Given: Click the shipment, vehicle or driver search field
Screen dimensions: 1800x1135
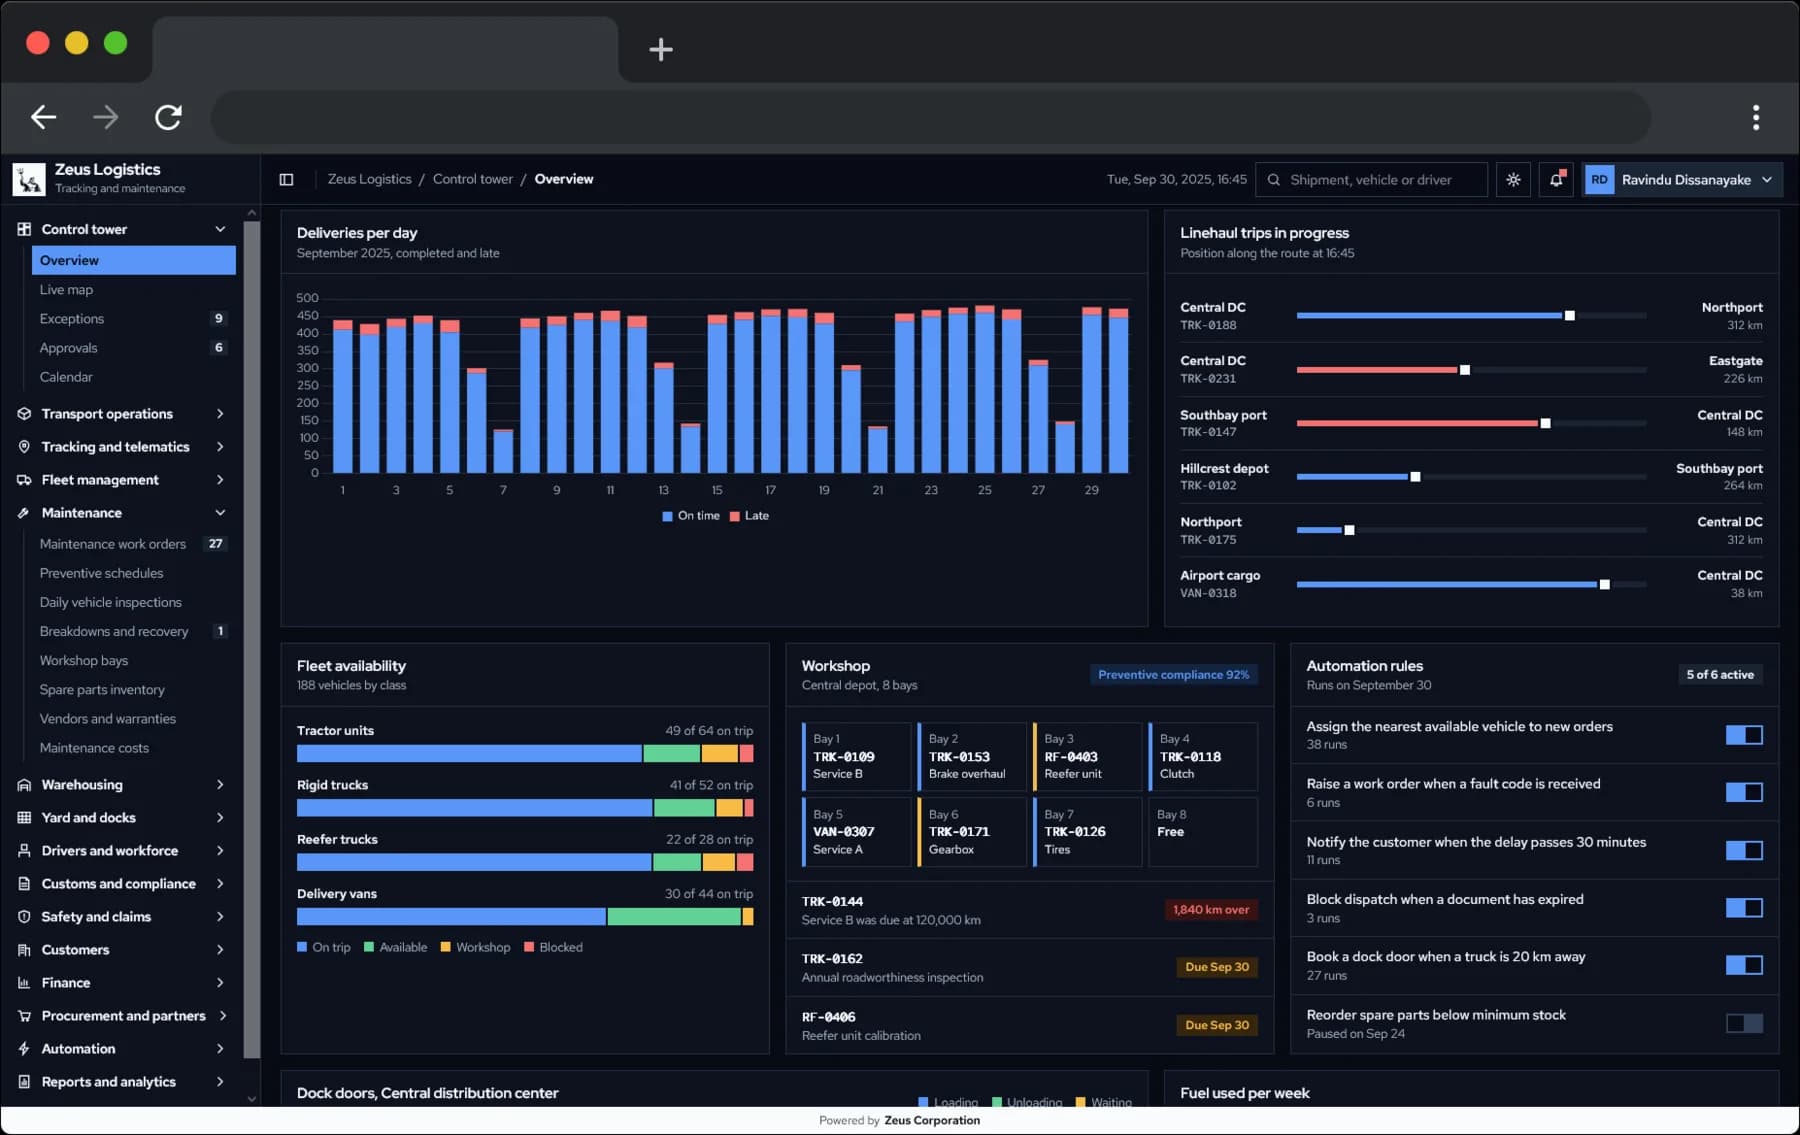Looking at the screenshot, I should 1371,180.
